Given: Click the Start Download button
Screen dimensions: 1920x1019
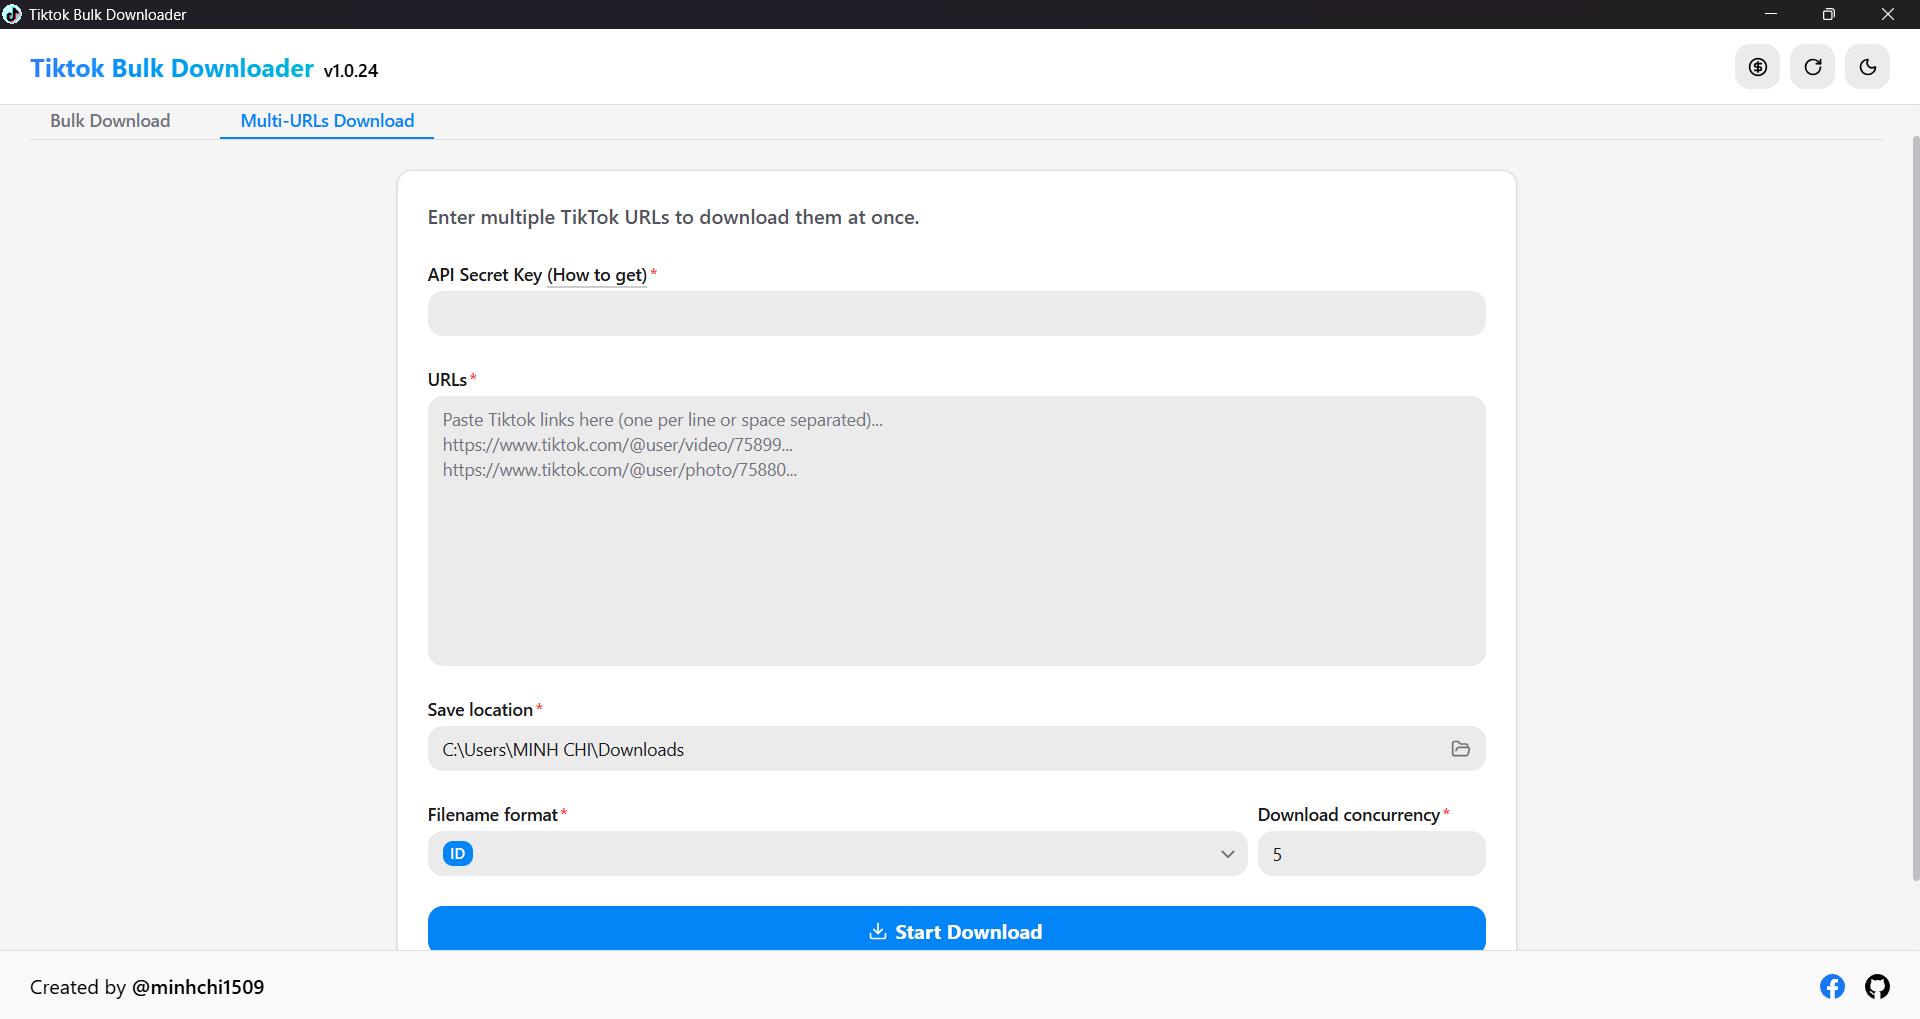Looking at the screenshot, I should (956, 929).
